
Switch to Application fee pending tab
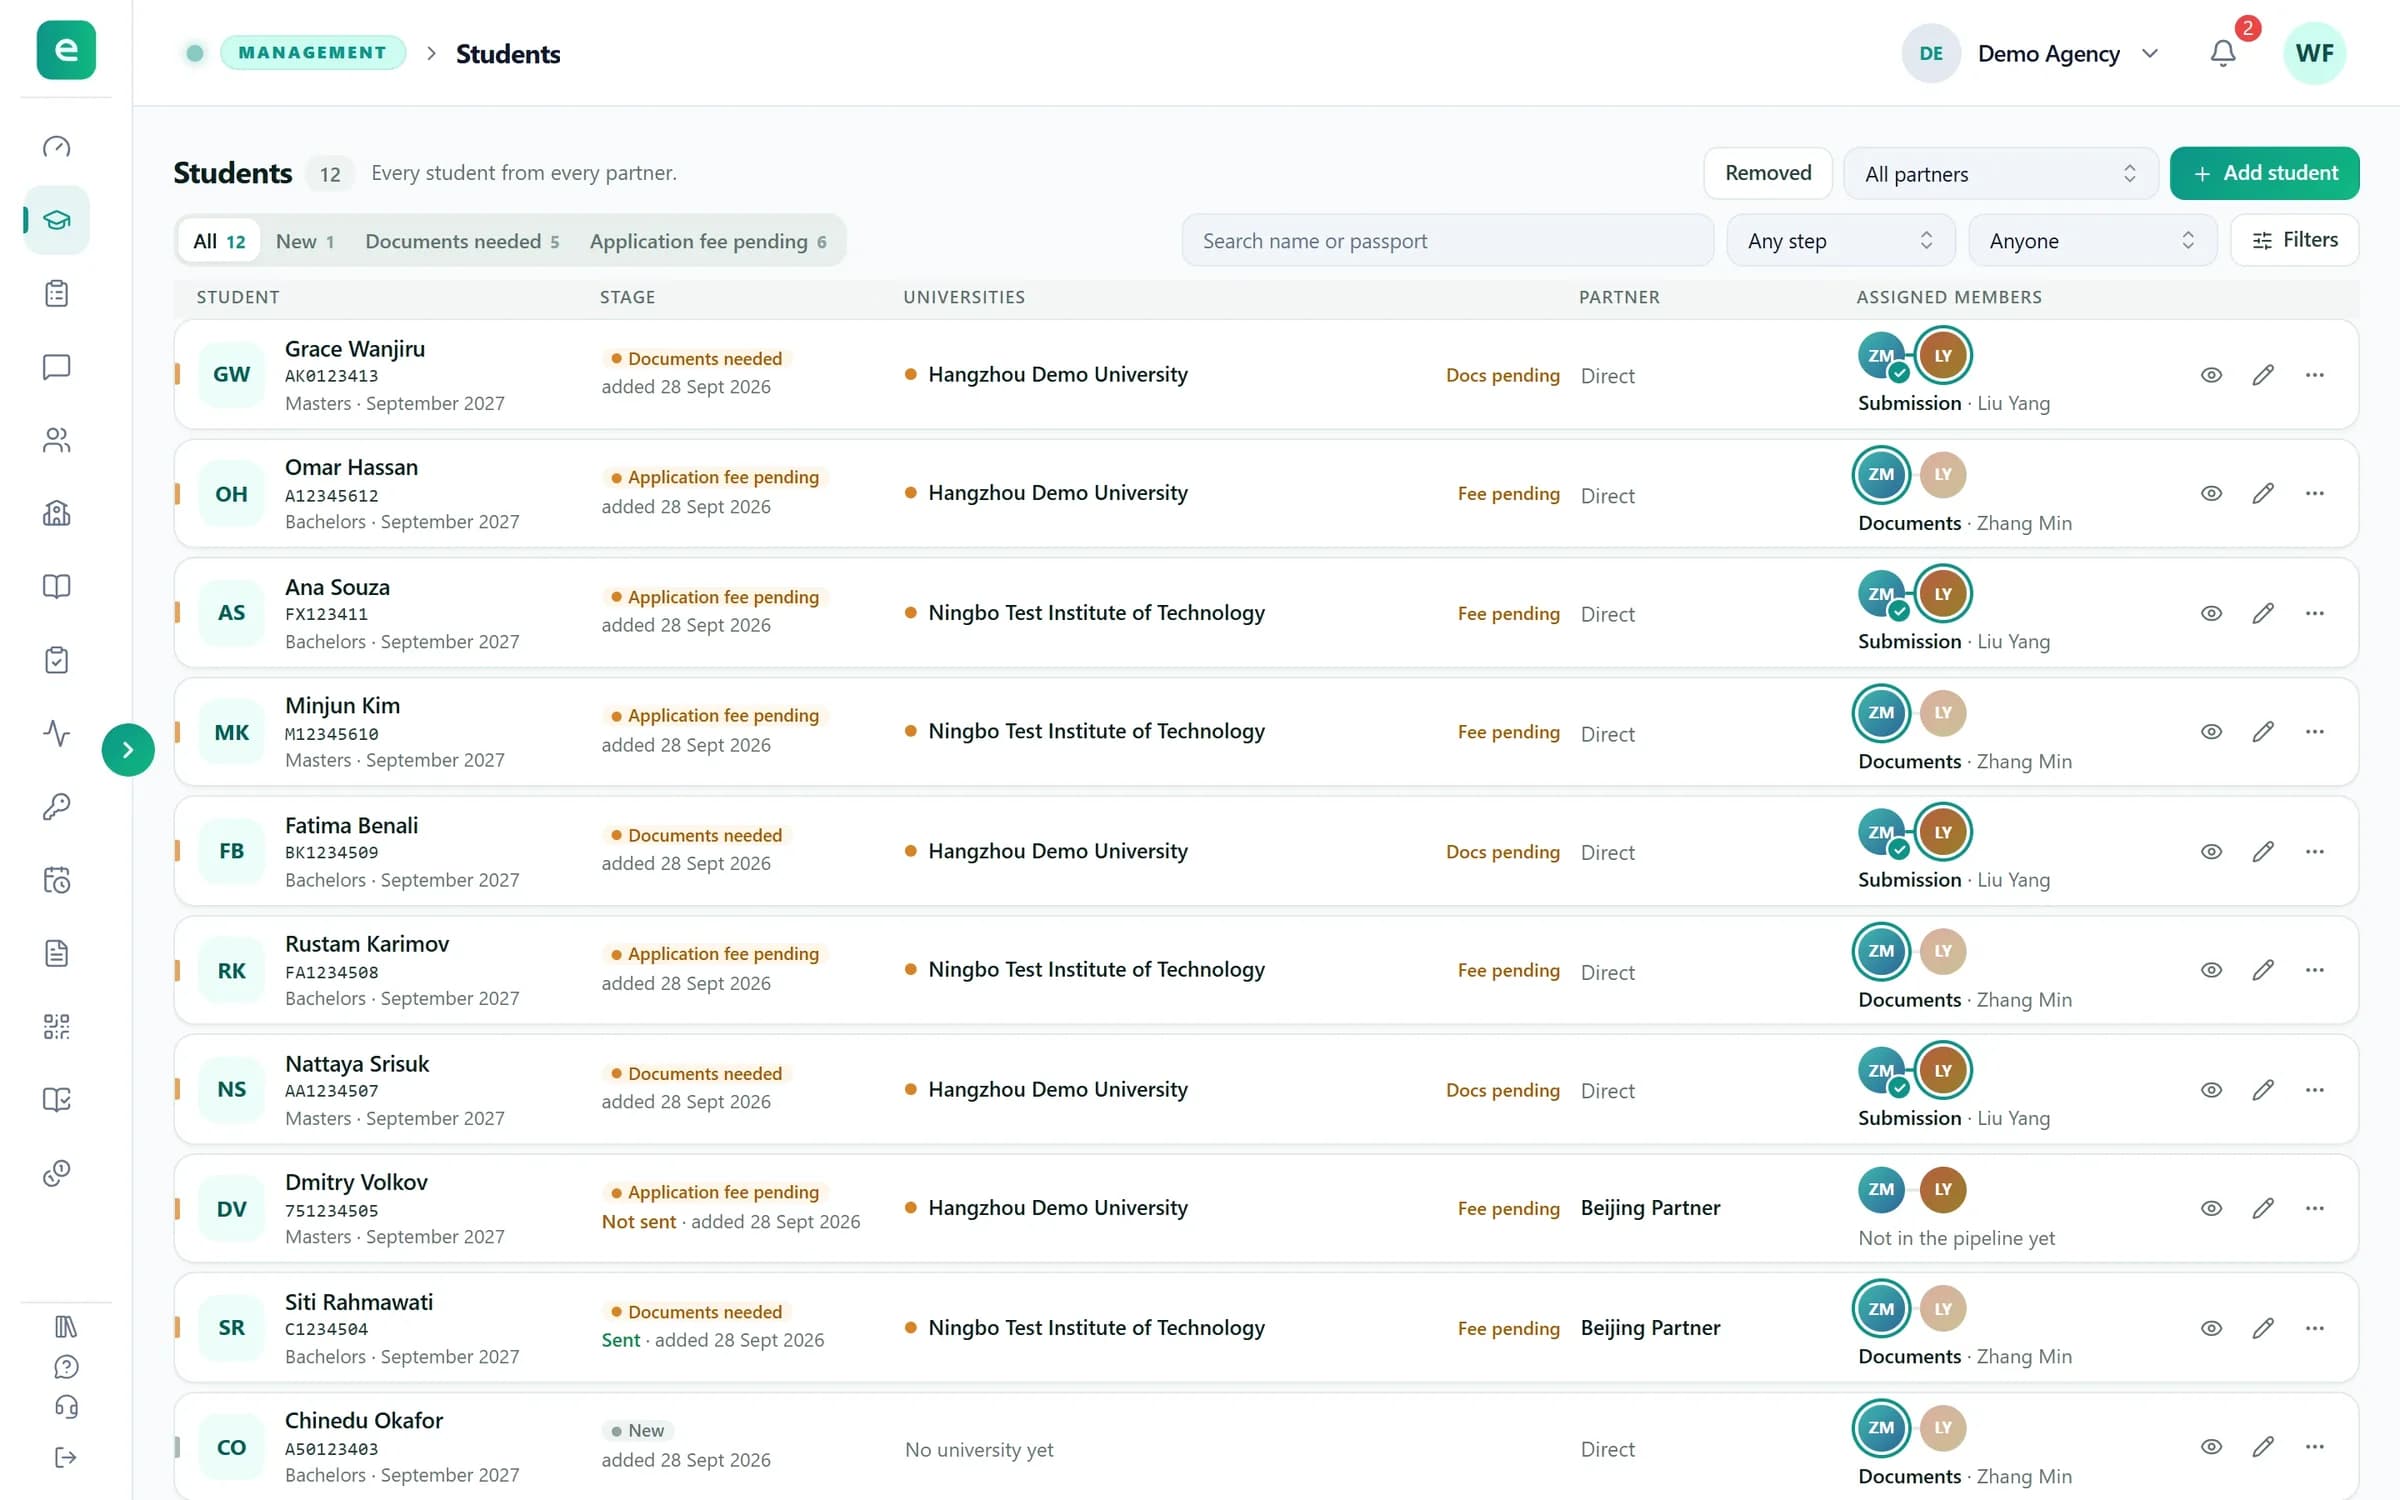pos(708,241)
